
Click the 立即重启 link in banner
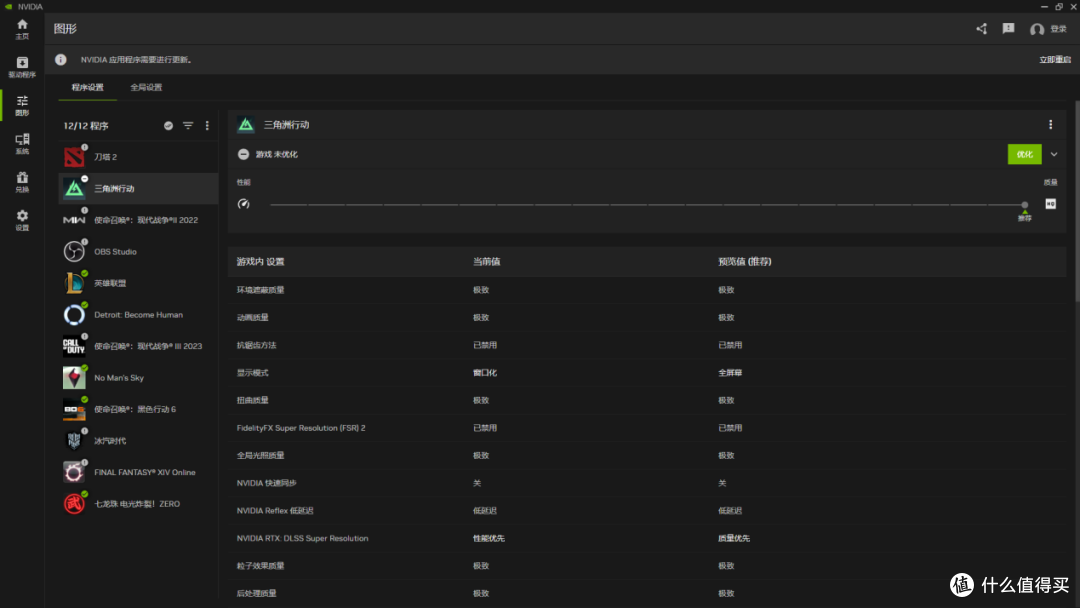coord(1055,60)
